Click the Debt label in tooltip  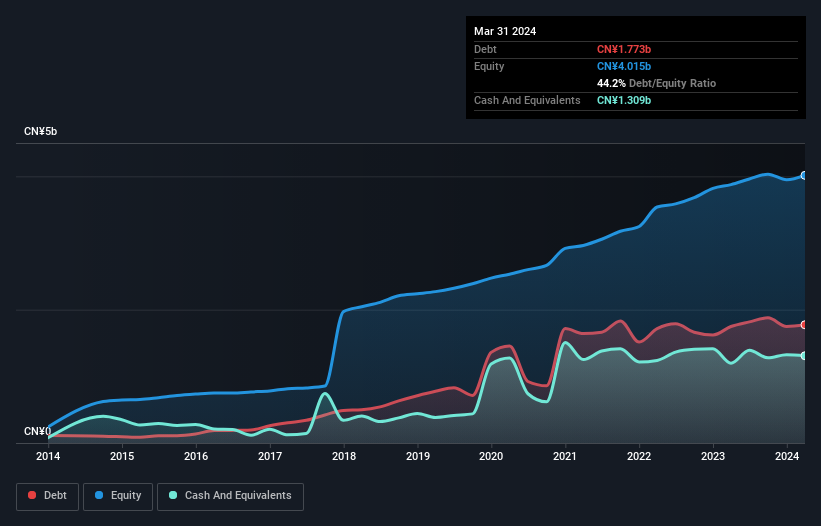coord(485,49)
